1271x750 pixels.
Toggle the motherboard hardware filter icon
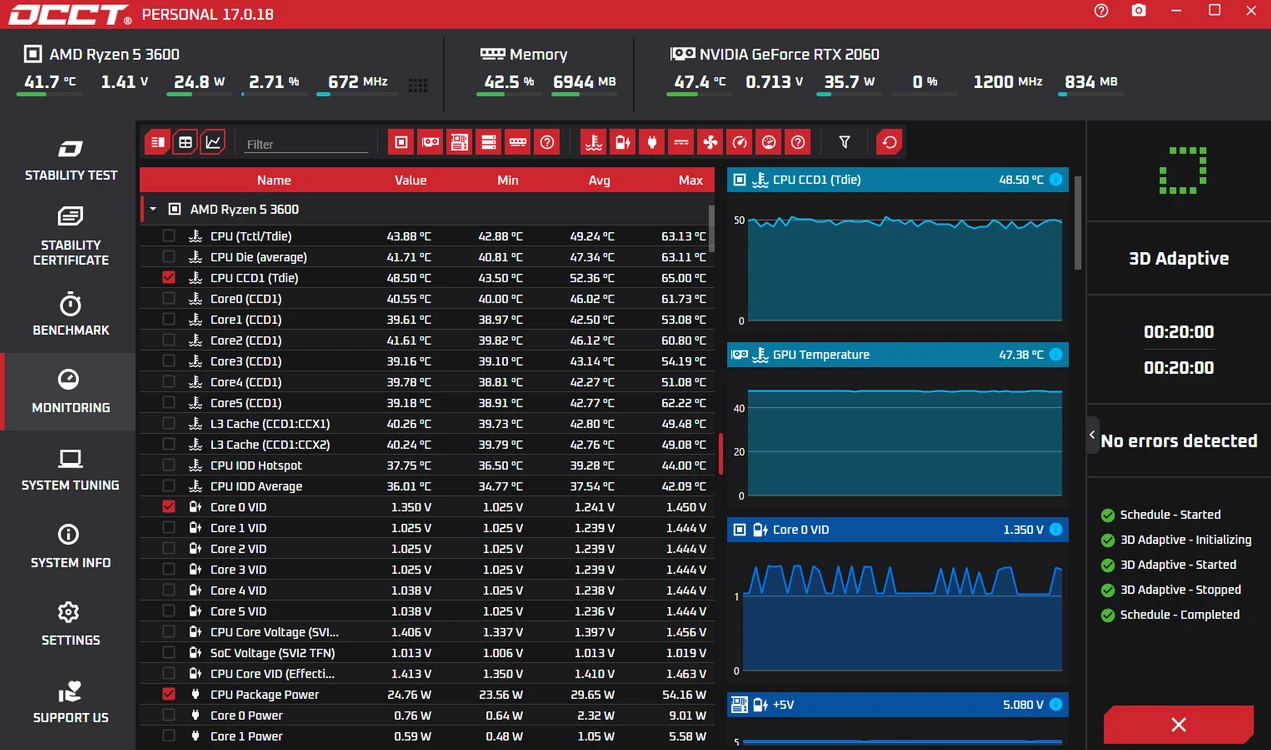(x=459, y=142)
